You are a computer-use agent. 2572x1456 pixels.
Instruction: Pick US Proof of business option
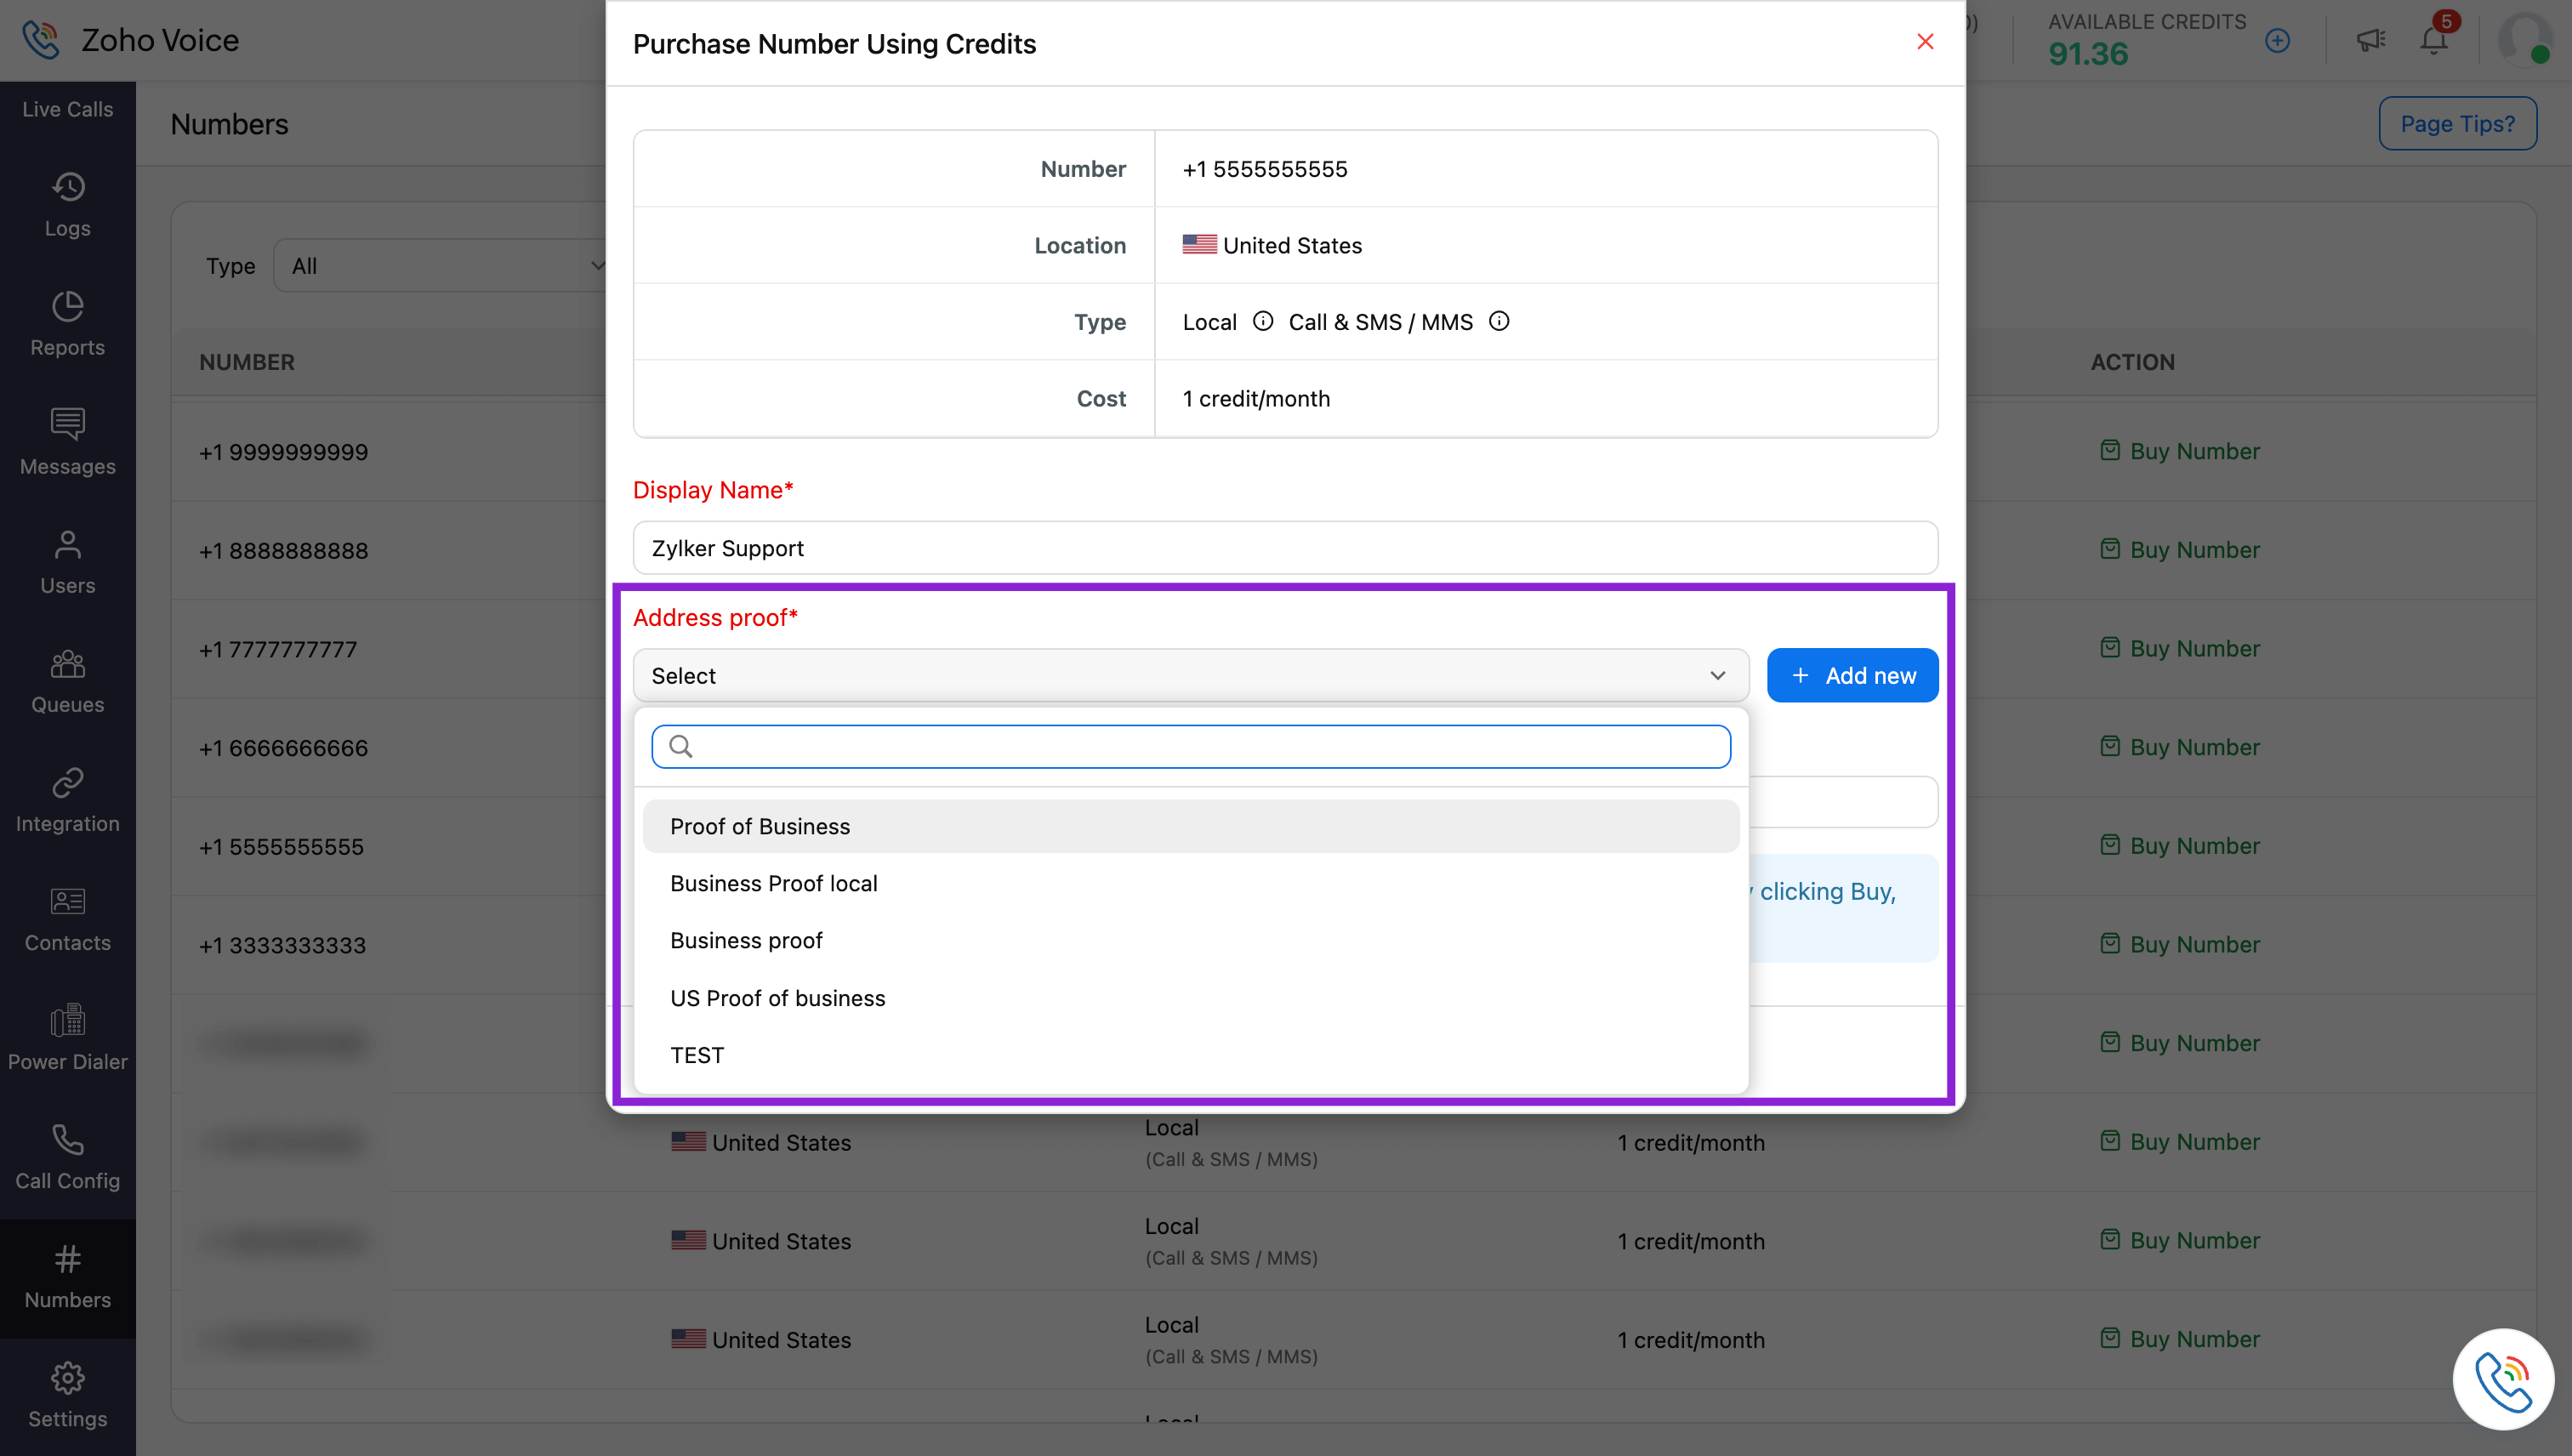(777, 998)
